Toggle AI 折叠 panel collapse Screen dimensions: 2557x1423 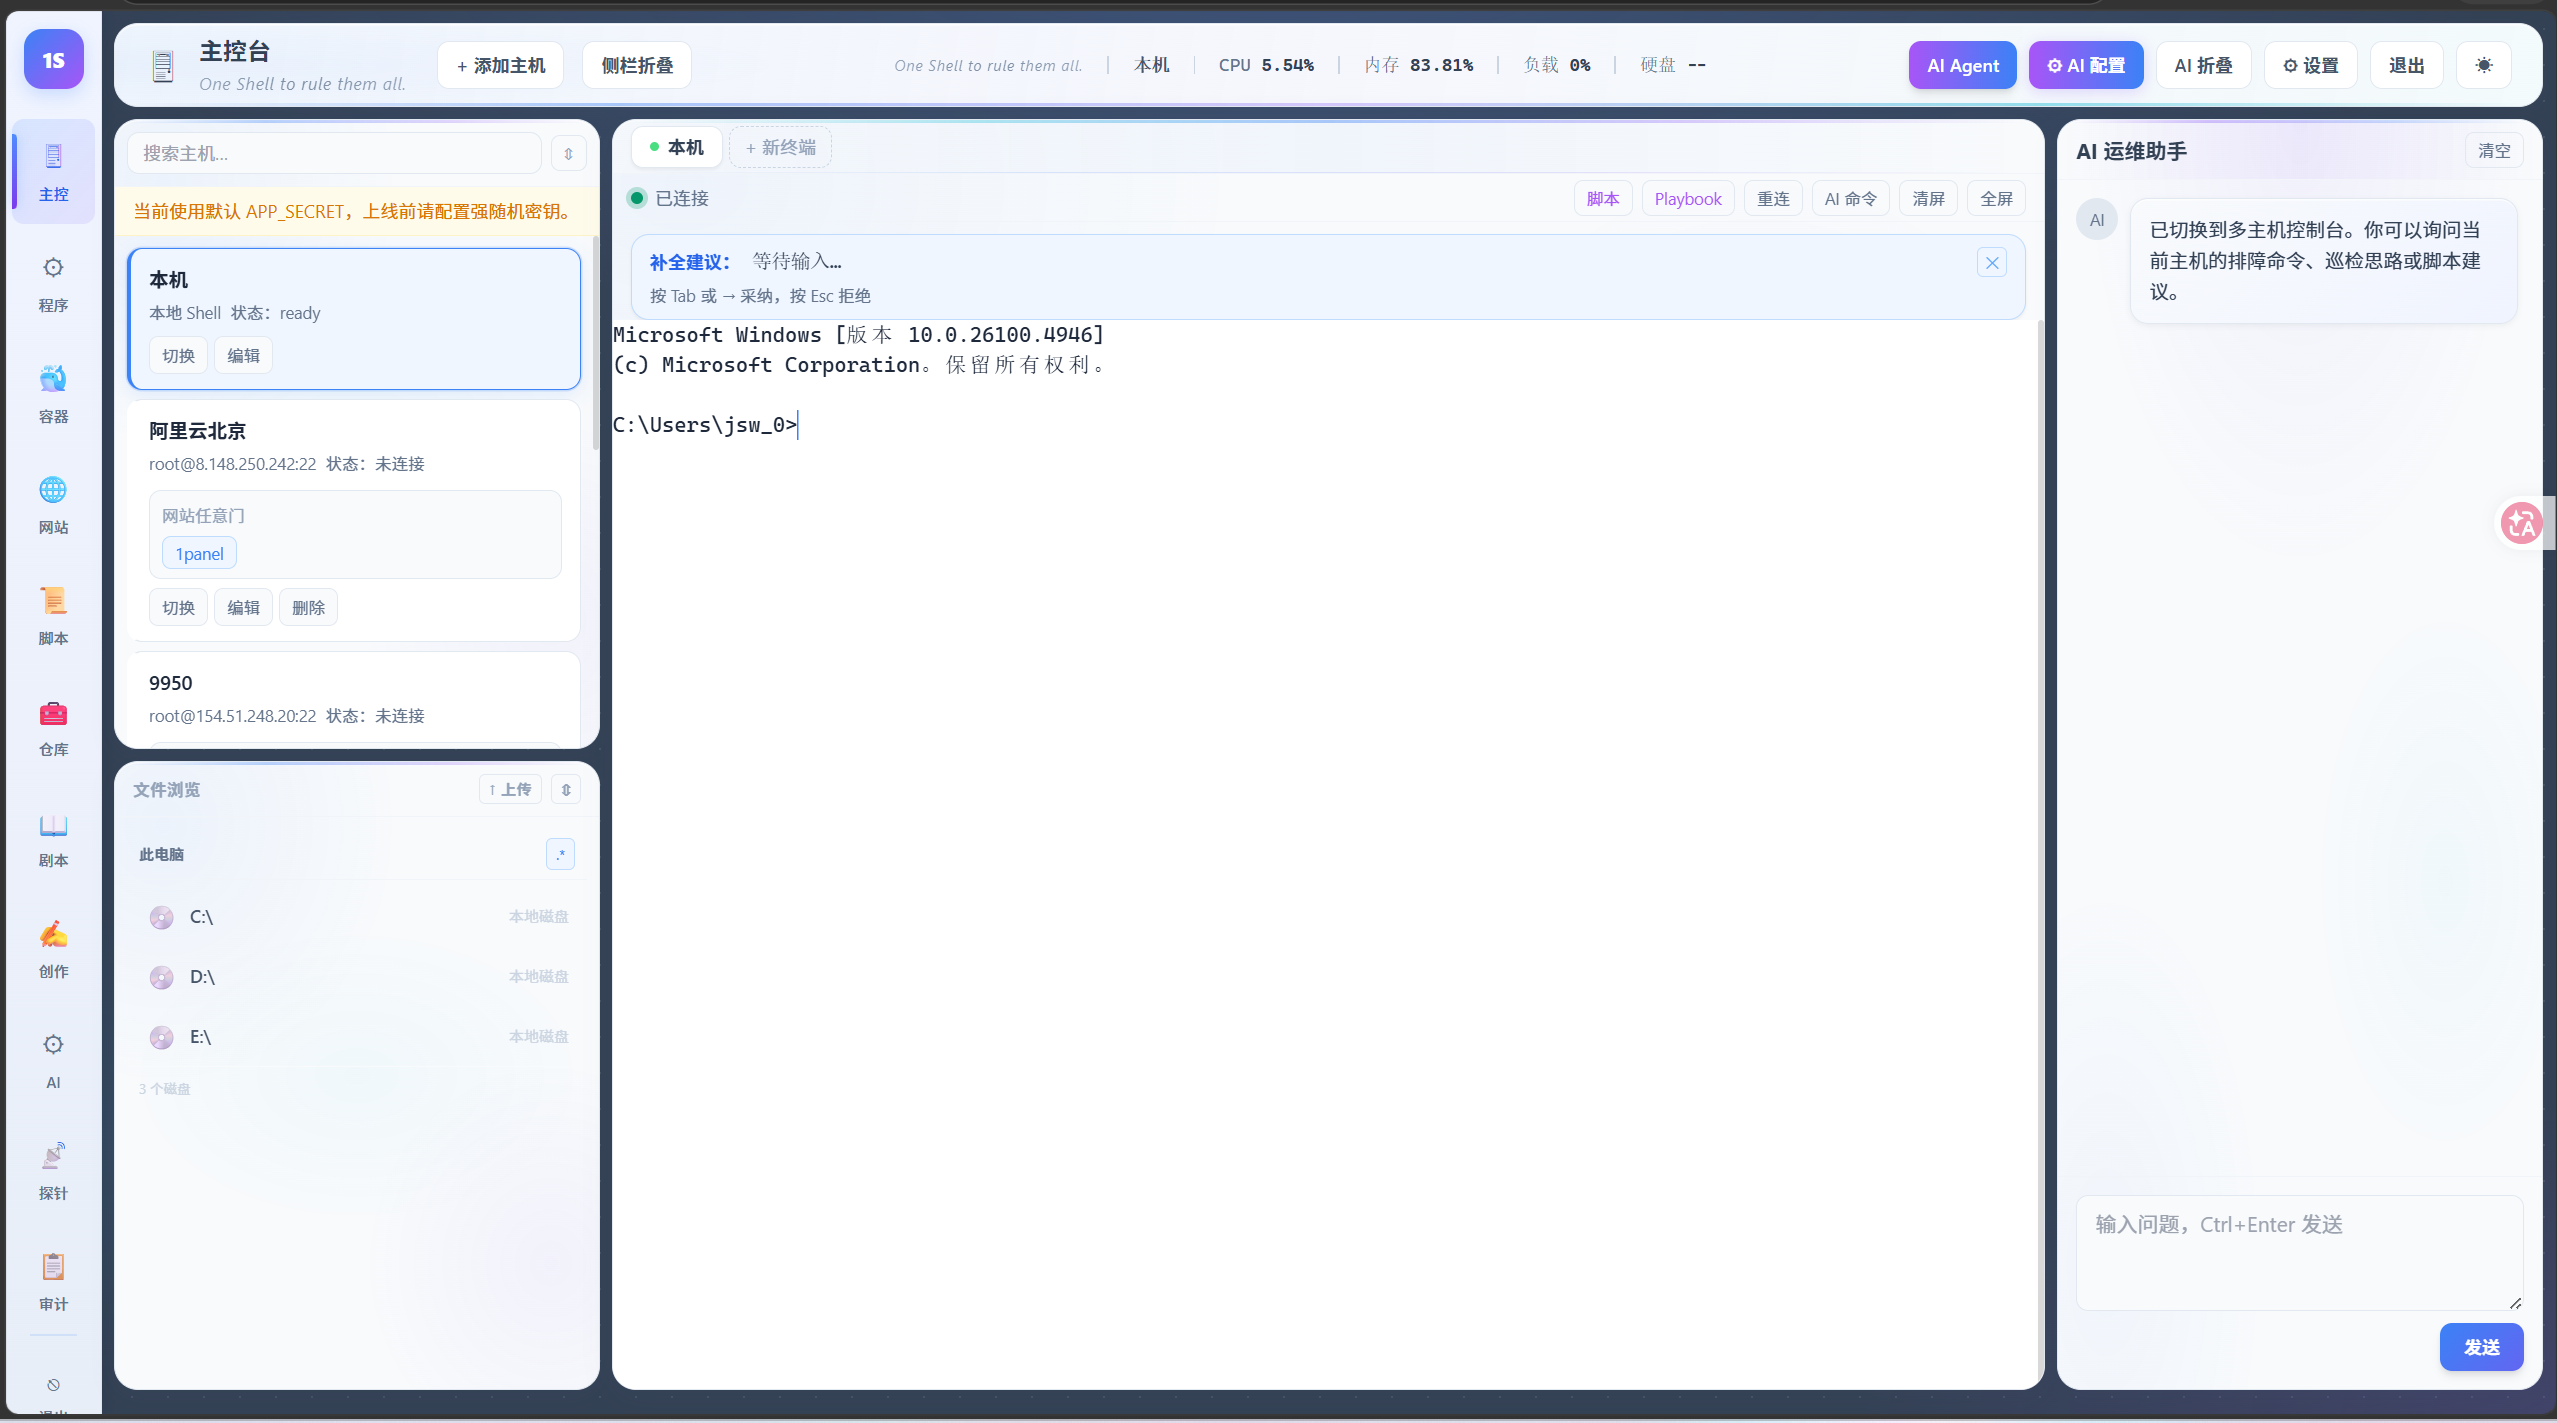click(2203, 65)
